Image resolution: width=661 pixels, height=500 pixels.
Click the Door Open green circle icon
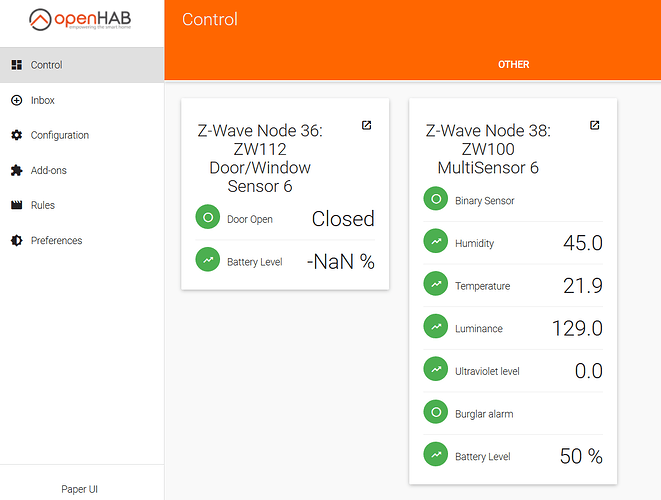tap(207, 218)
